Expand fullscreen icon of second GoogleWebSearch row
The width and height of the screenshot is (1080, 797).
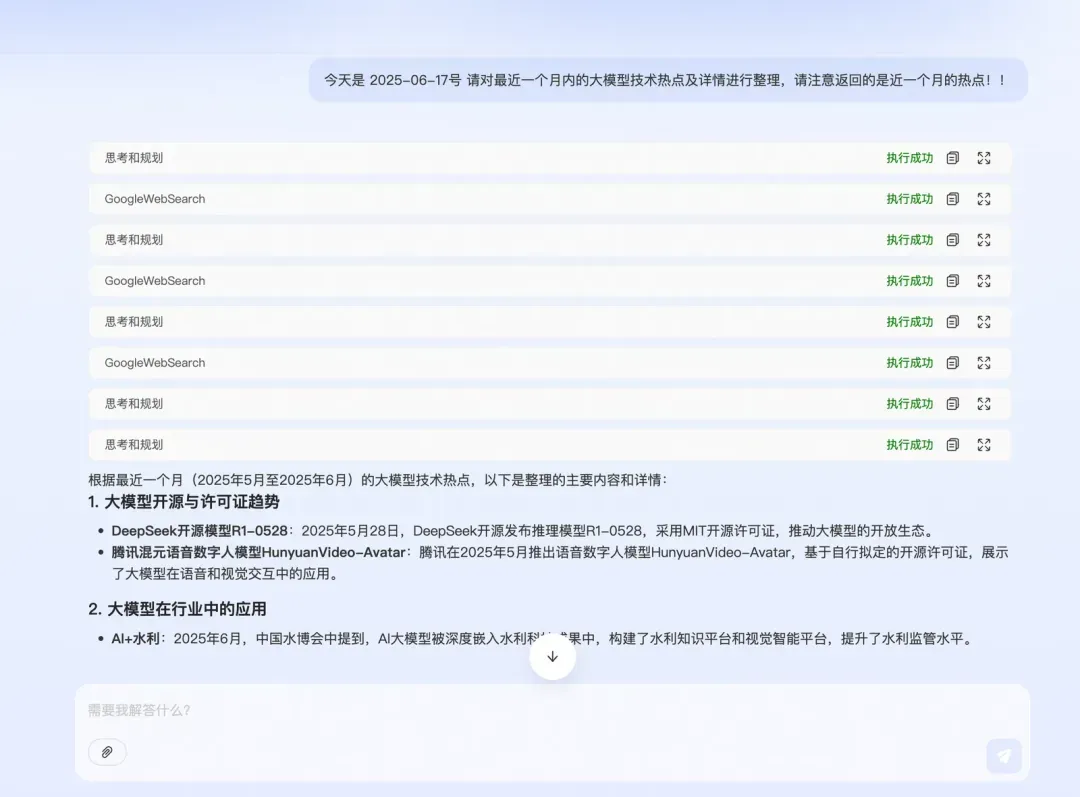tap(984, 281)
